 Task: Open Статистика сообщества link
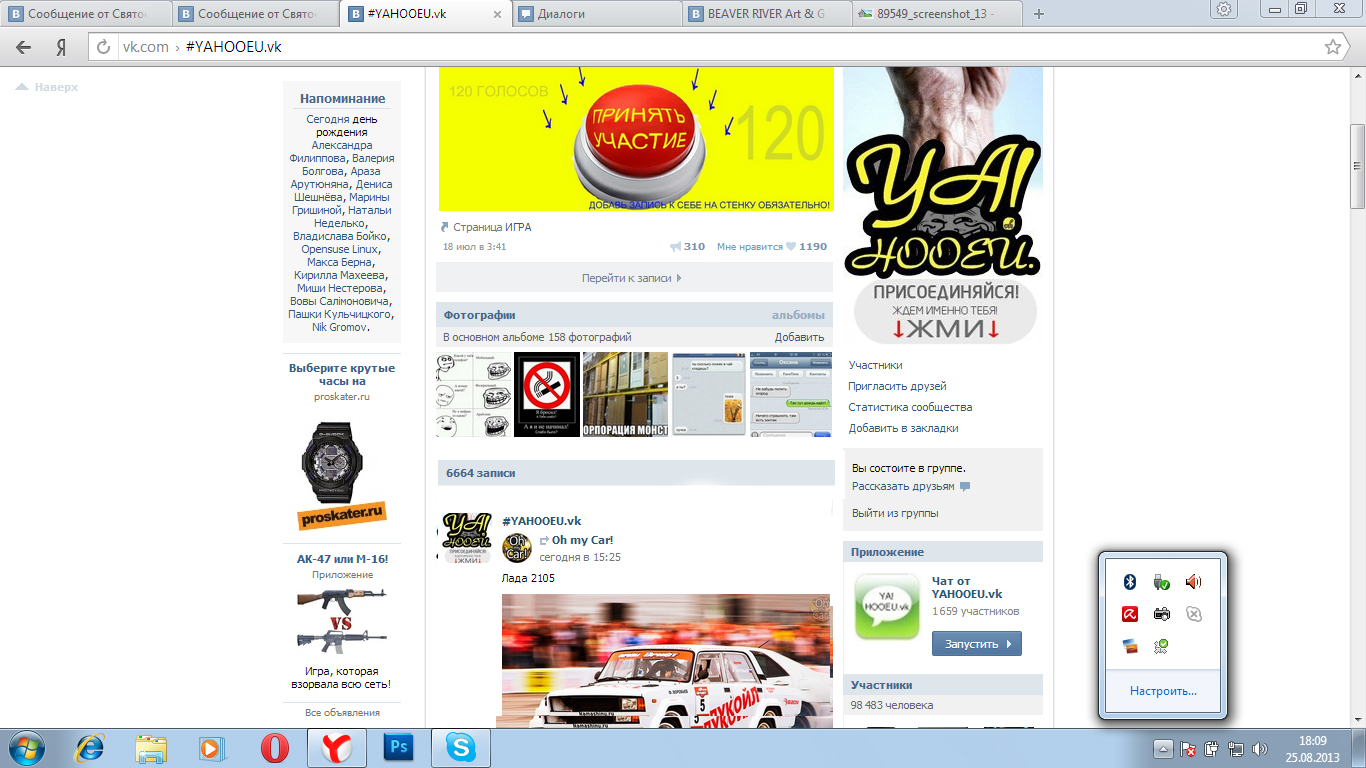(910, 407)
